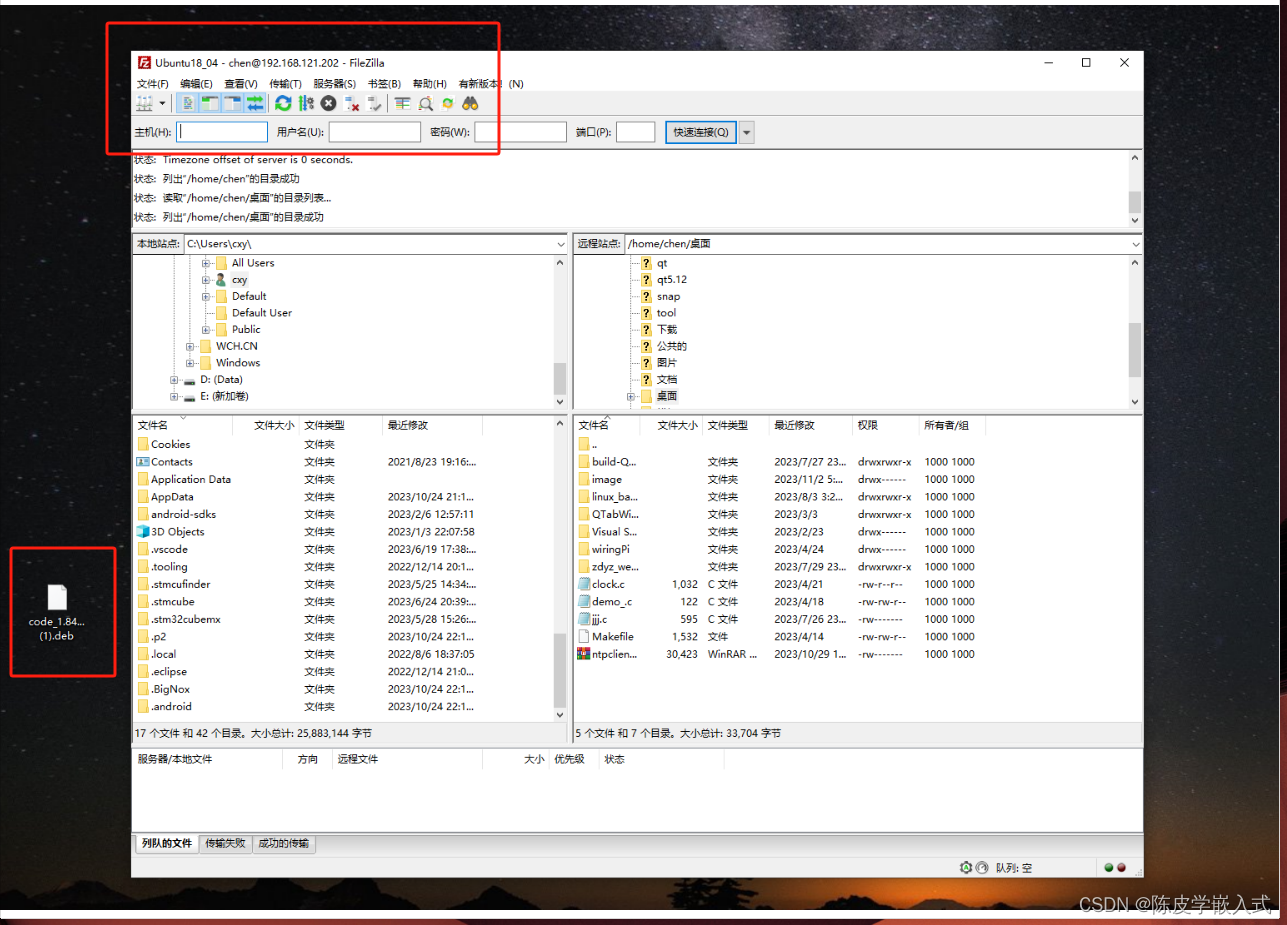Open the 查看(V) menu

[241, 84]
